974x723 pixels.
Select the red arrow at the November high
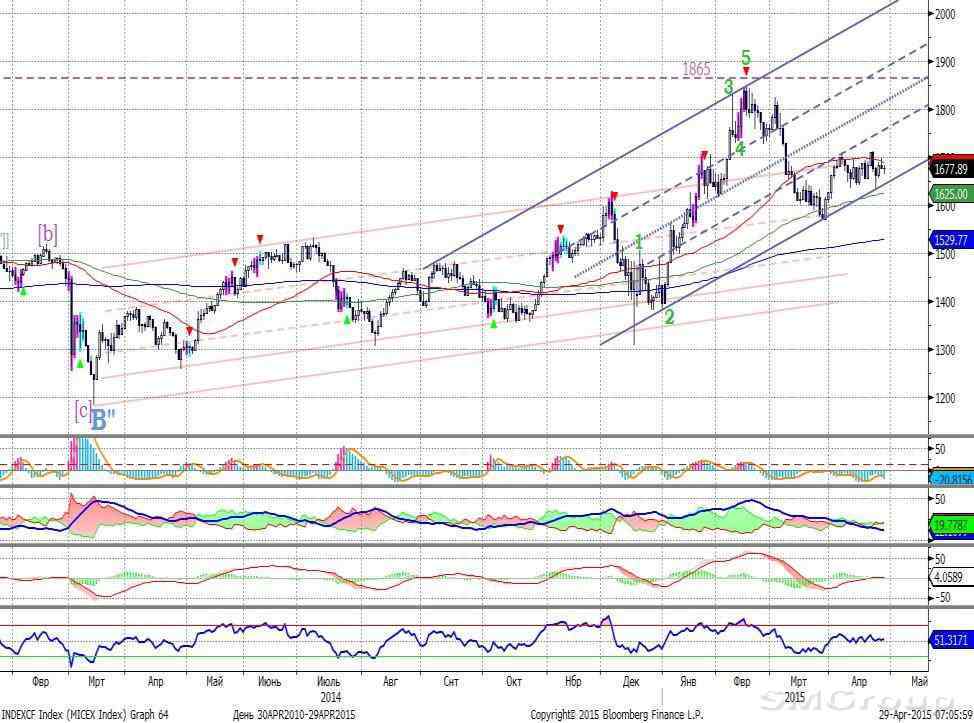[560, 228]
